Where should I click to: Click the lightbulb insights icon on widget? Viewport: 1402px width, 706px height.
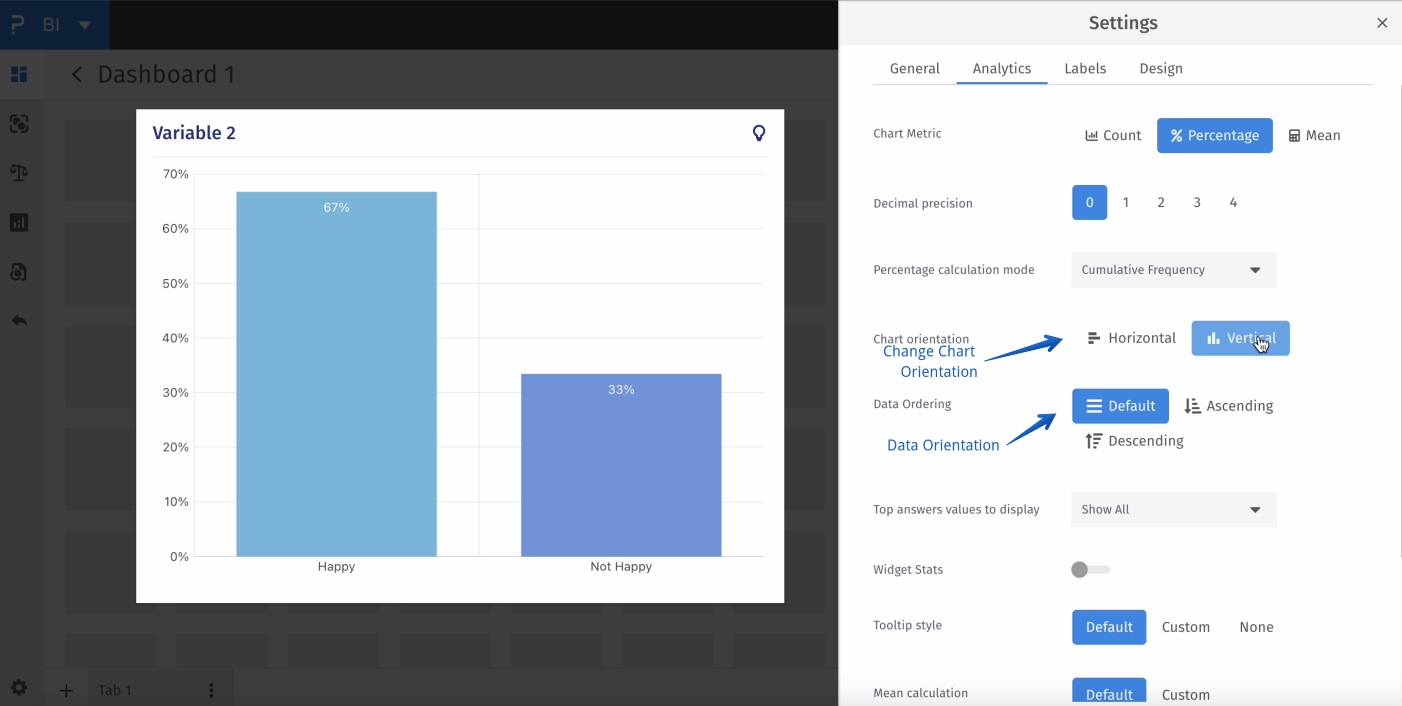(x=759, y=133)
